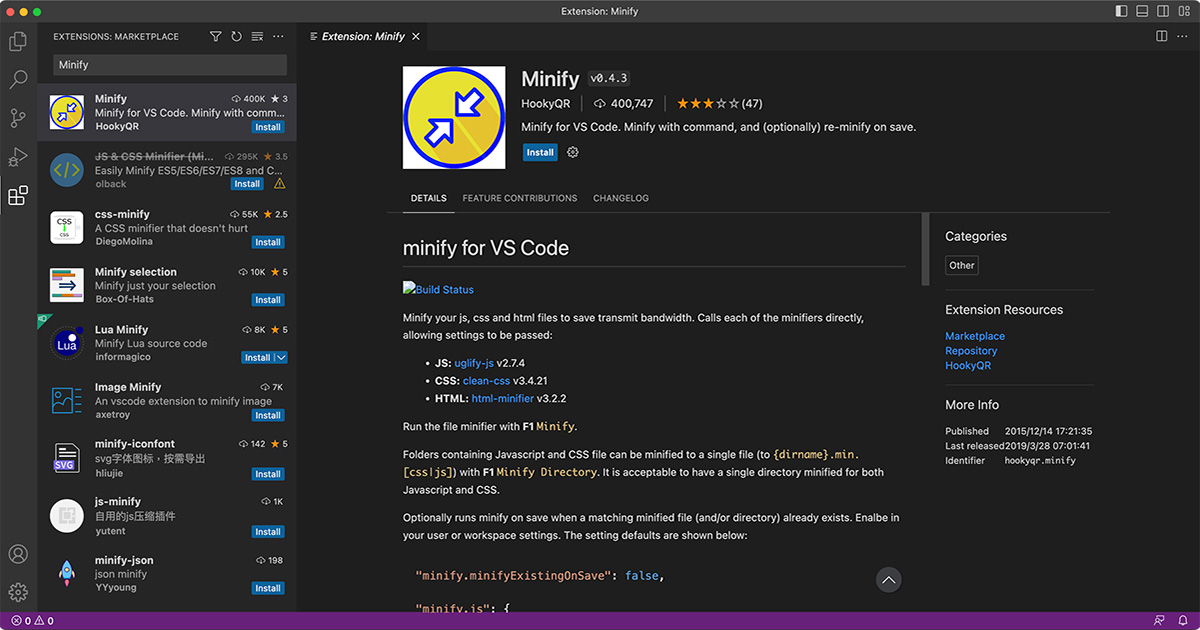Image resolution: width=1200 pixels, height=630 pixels.
Task: Install the js-minify extension
Action: pos(268,531)
